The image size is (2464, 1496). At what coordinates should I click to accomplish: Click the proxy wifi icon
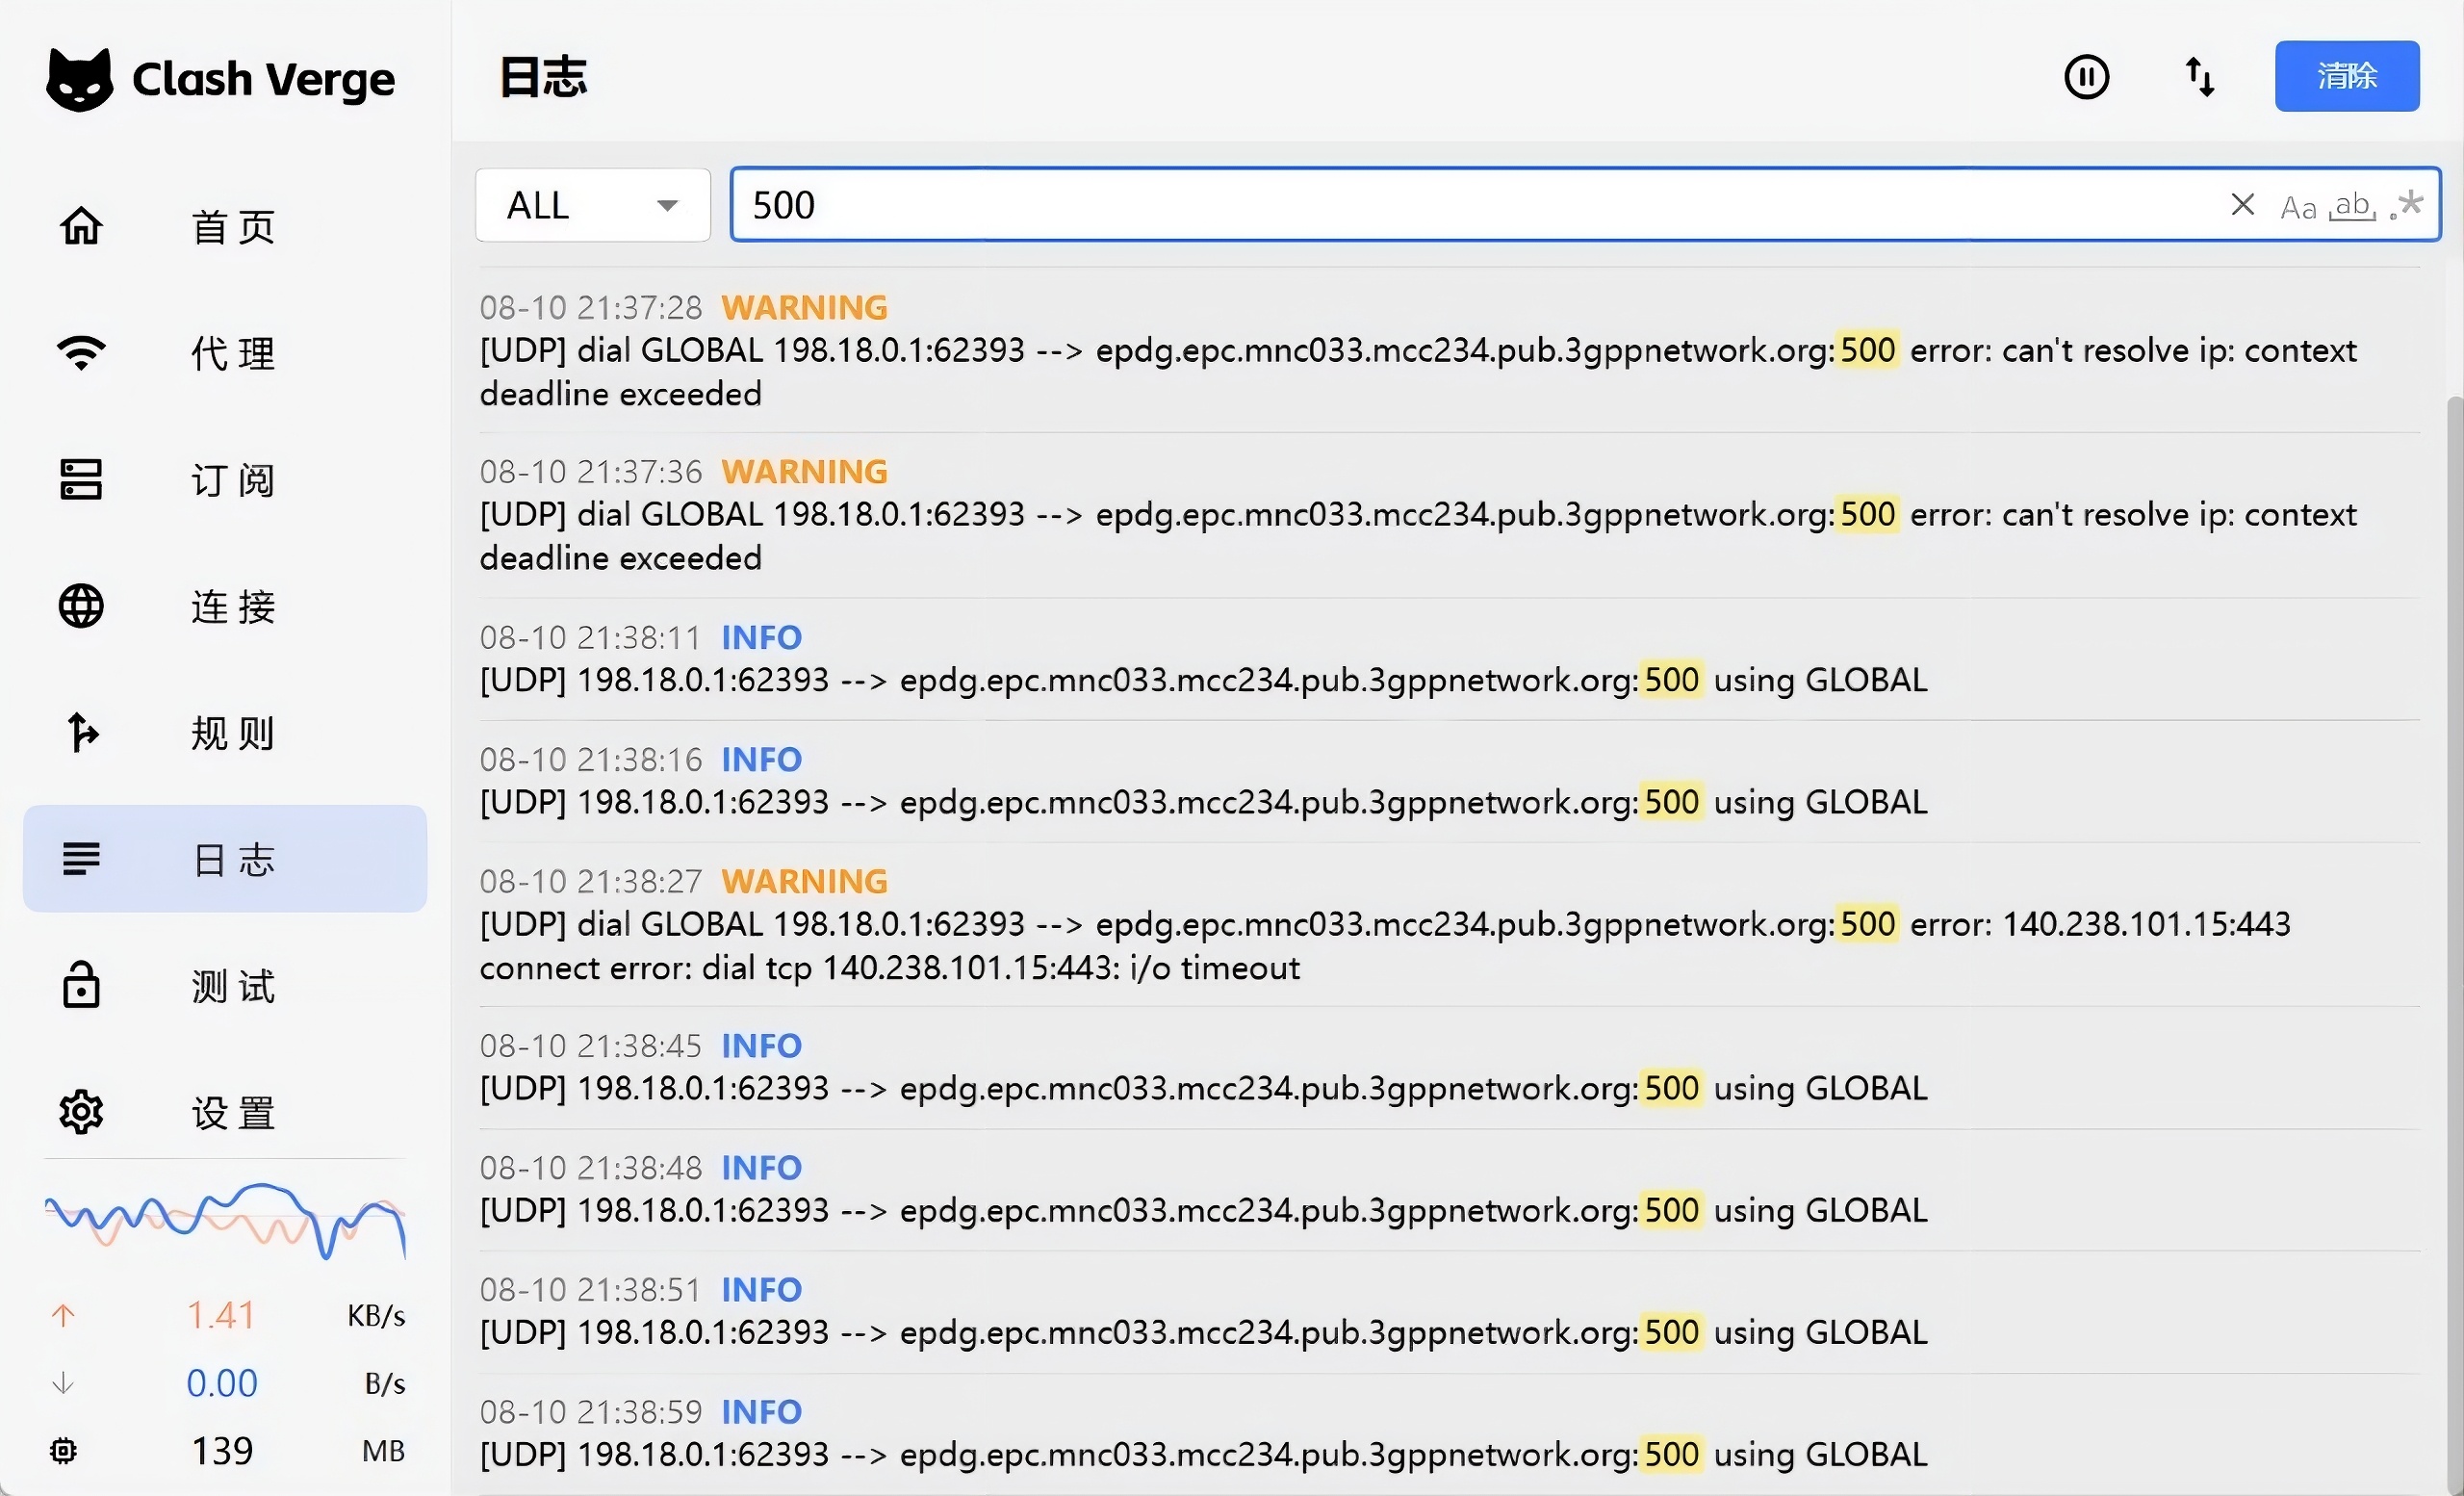tap(81, 353)
